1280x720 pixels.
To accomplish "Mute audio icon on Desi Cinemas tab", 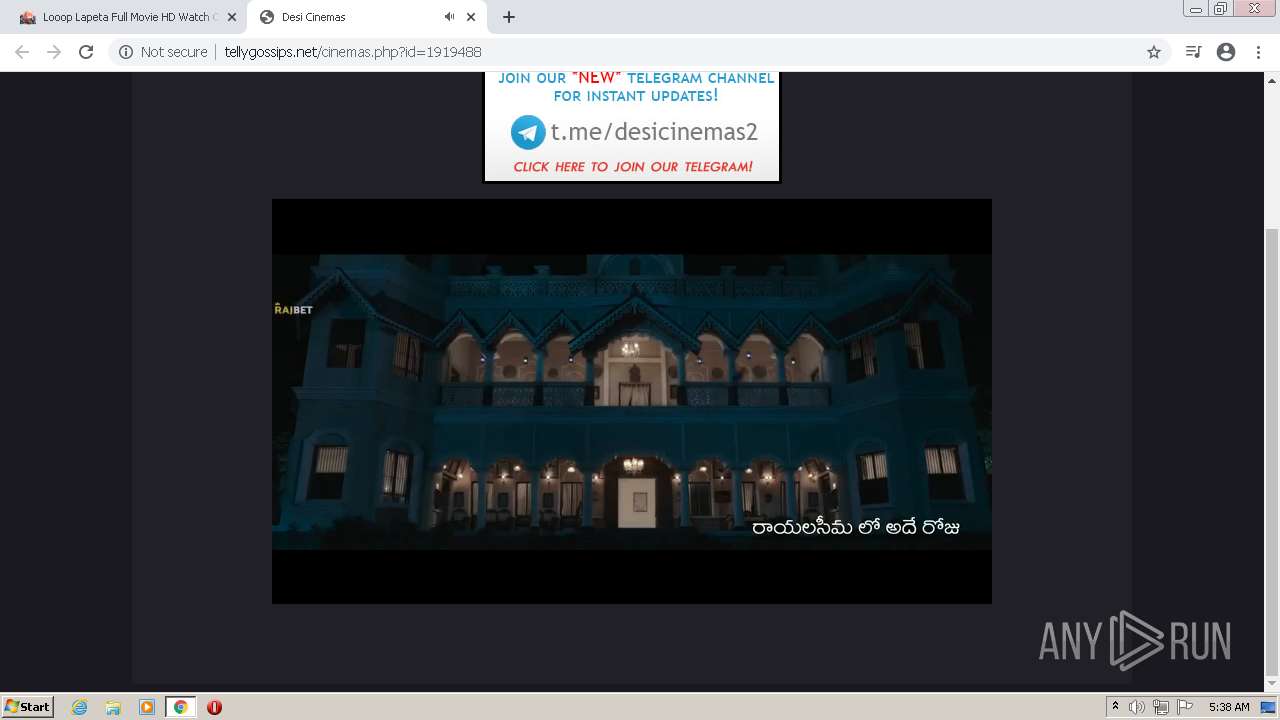I will pos(449,17).
